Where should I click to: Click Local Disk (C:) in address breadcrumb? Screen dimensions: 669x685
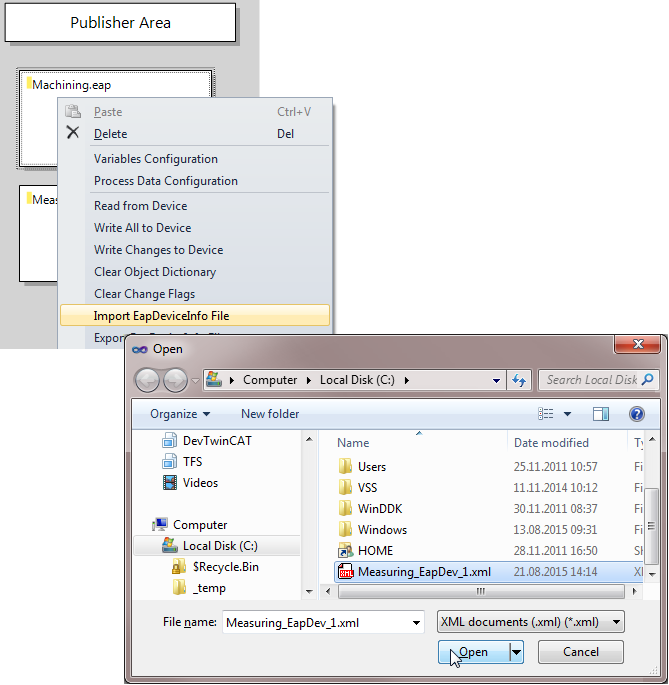coord(357,380)
